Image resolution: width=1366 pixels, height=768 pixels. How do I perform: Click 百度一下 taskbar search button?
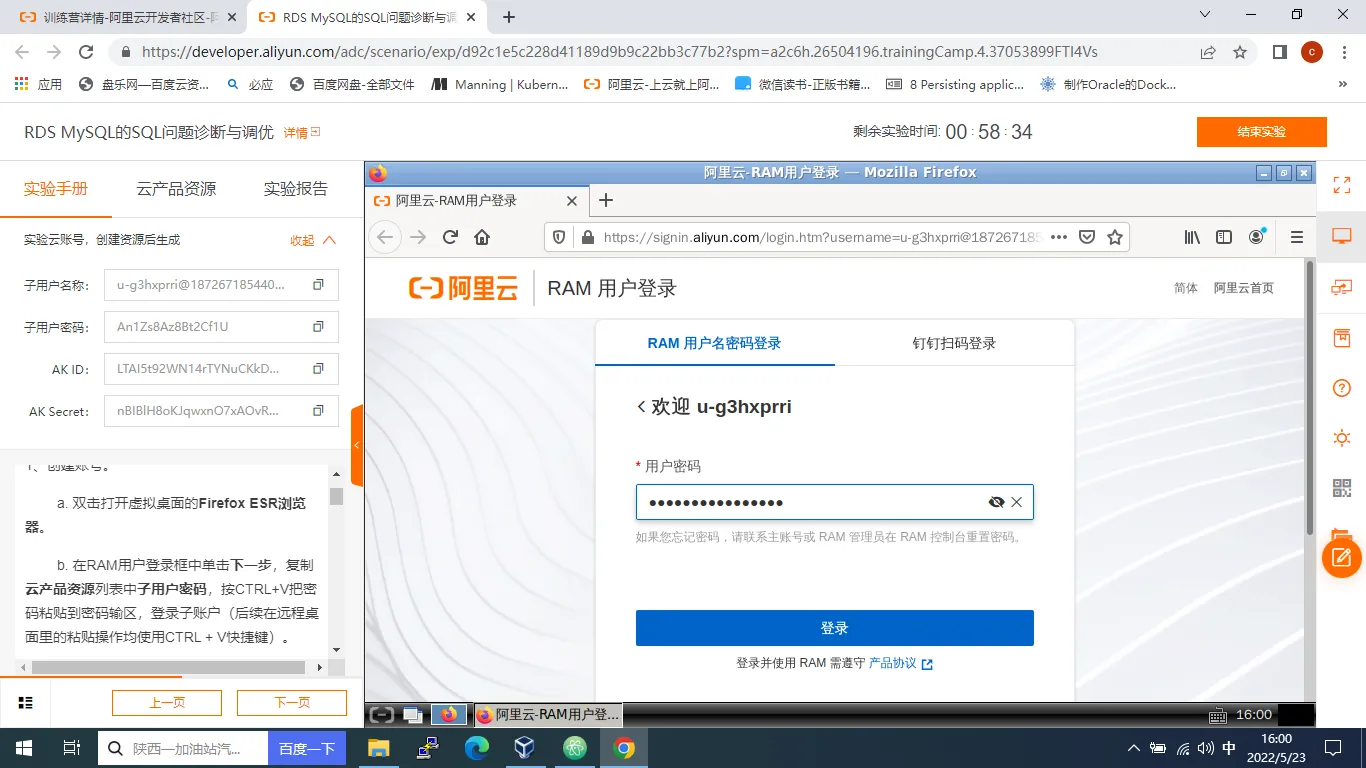307,749
